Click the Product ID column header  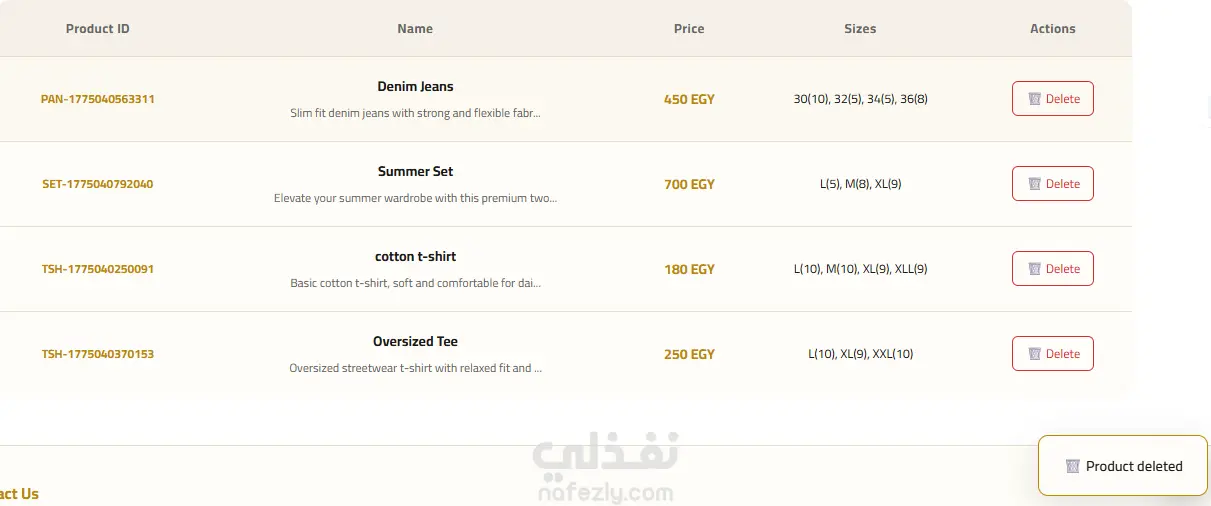coord(98,29)
